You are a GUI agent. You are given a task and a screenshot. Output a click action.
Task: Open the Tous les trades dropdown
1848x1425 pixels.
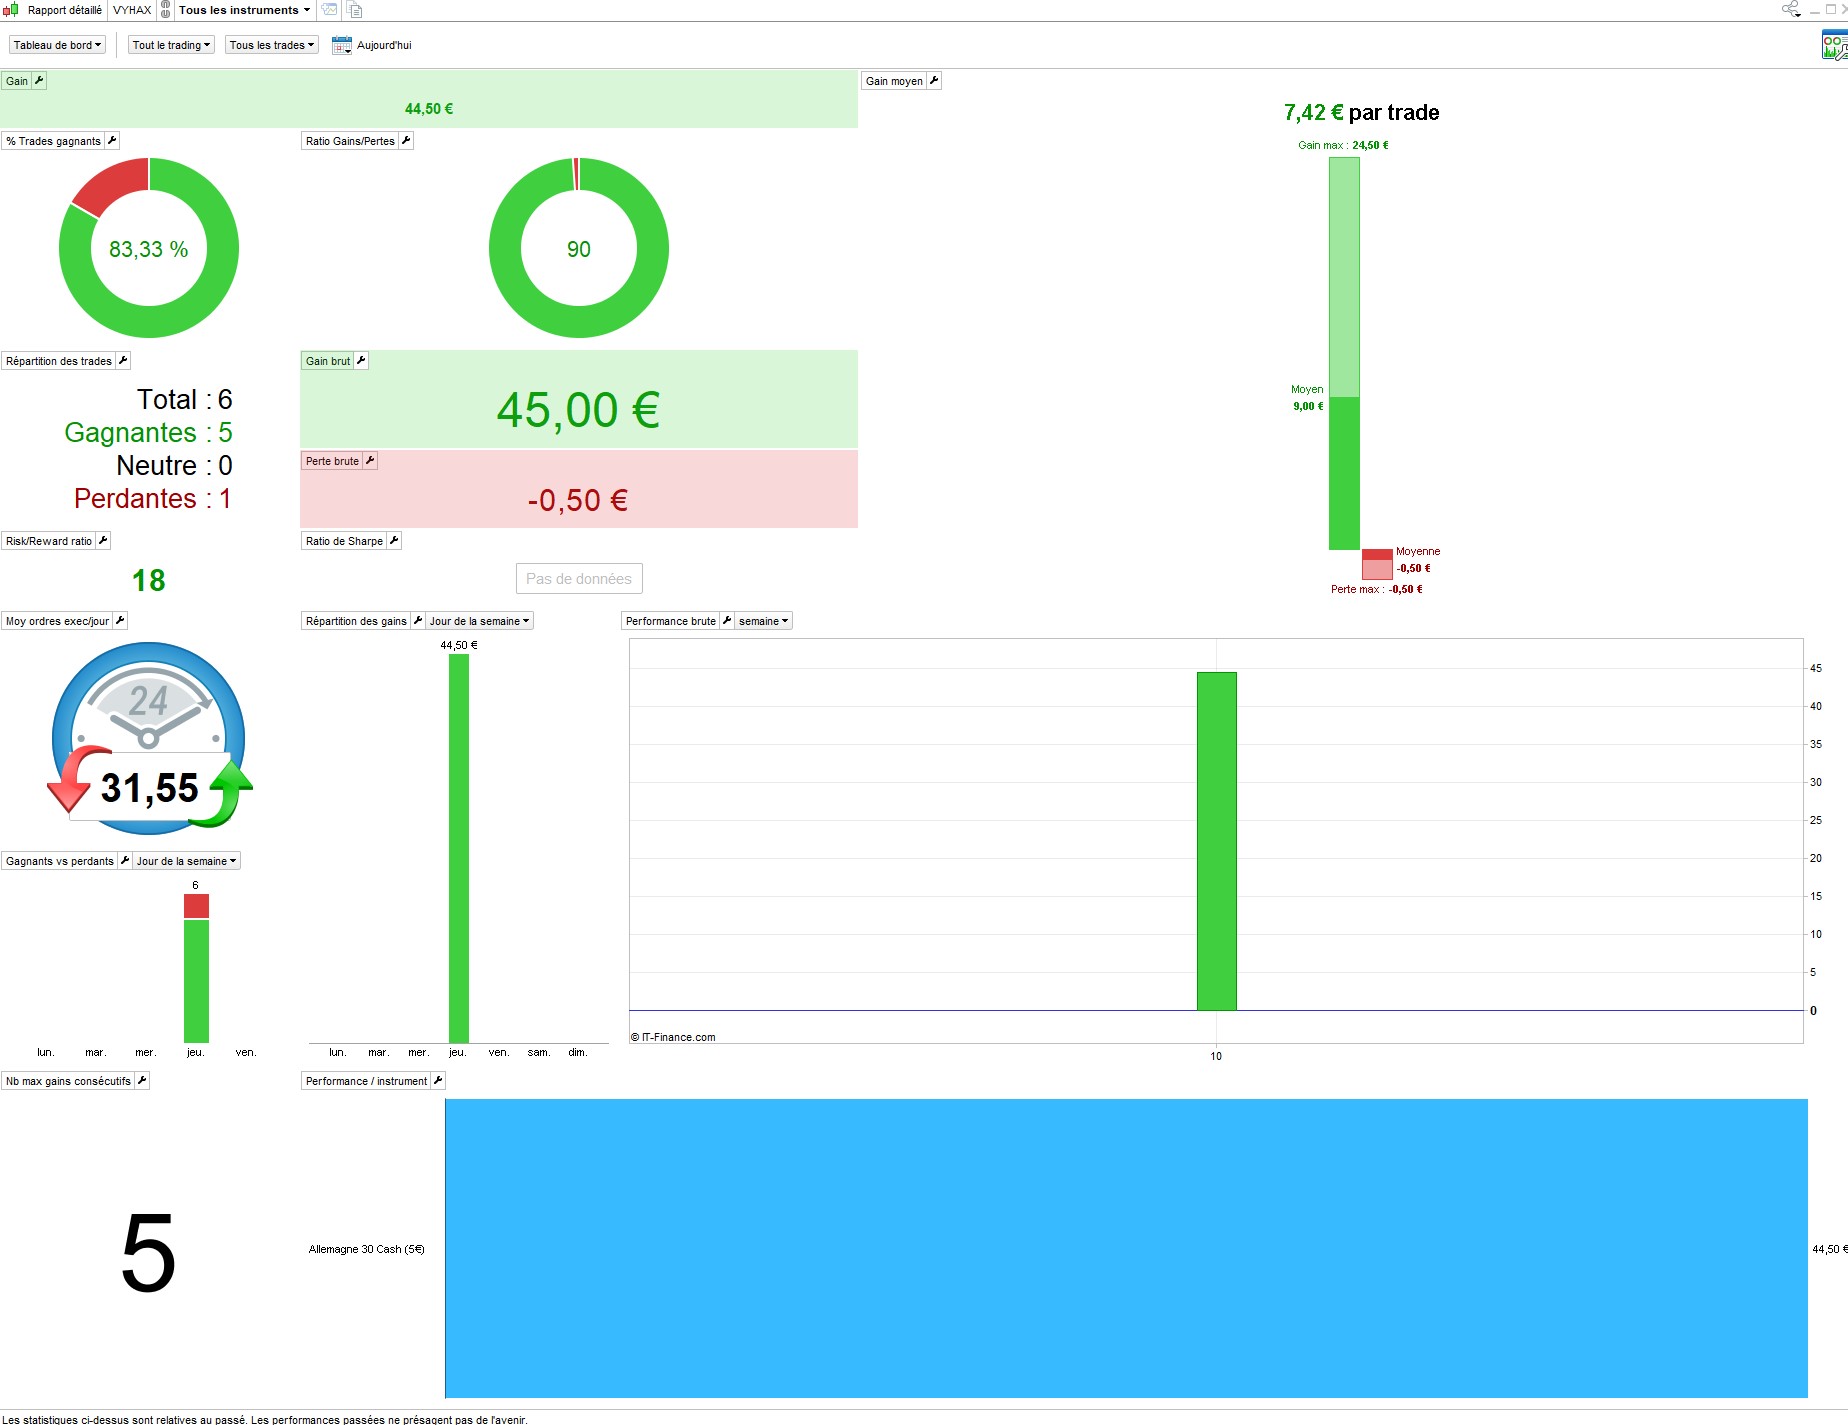coord(271,45)
